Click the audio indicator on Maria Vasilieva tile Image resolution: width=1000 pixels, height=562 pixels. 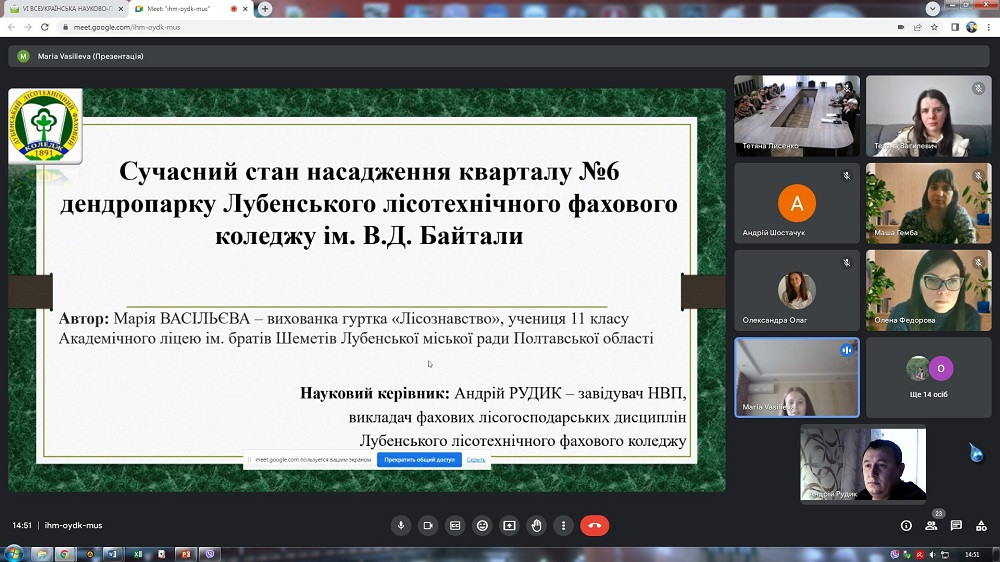point(846,350)
